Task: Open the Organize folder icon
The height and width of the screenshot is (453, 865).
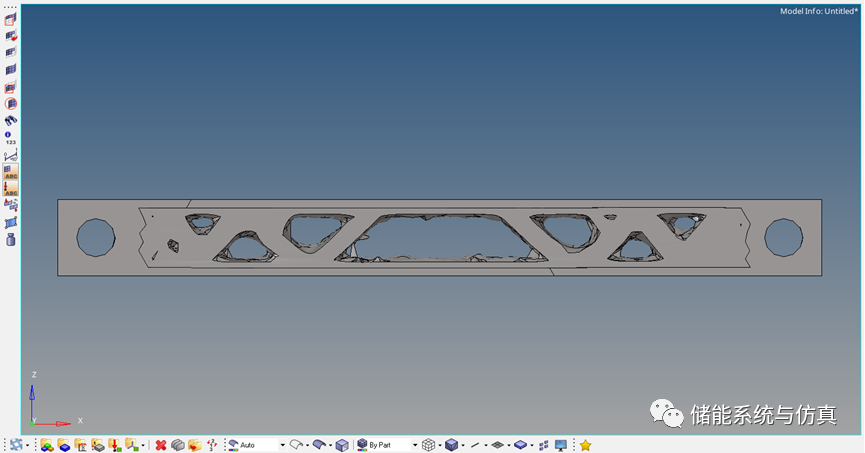Action: tap(195, 445)
